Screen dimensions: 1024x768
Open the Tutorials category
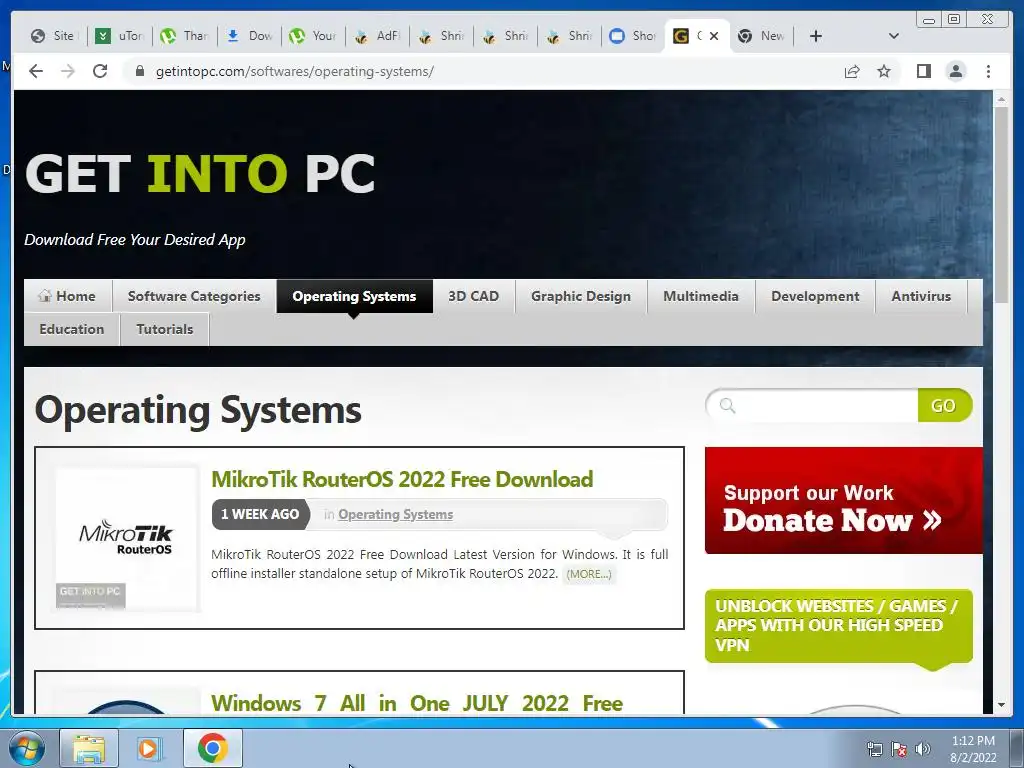[165, 329]
